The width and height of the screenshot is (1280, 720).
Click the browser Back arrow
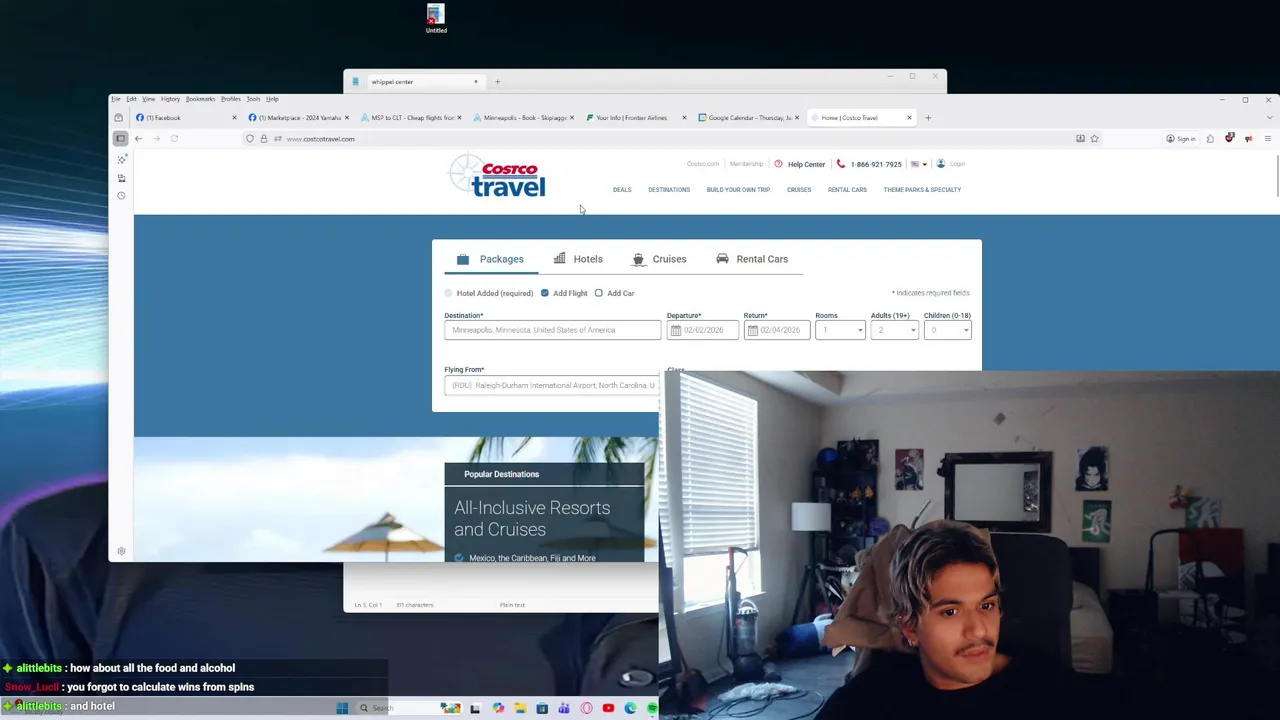pyautogui.click(x=139, y=139)
